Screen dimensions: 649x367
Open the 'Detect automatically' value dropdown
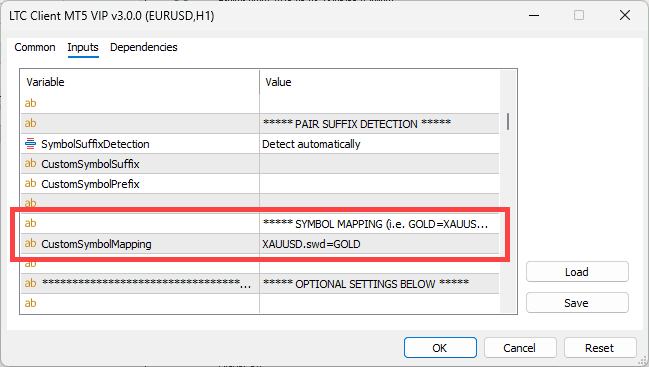pos(379,144)
